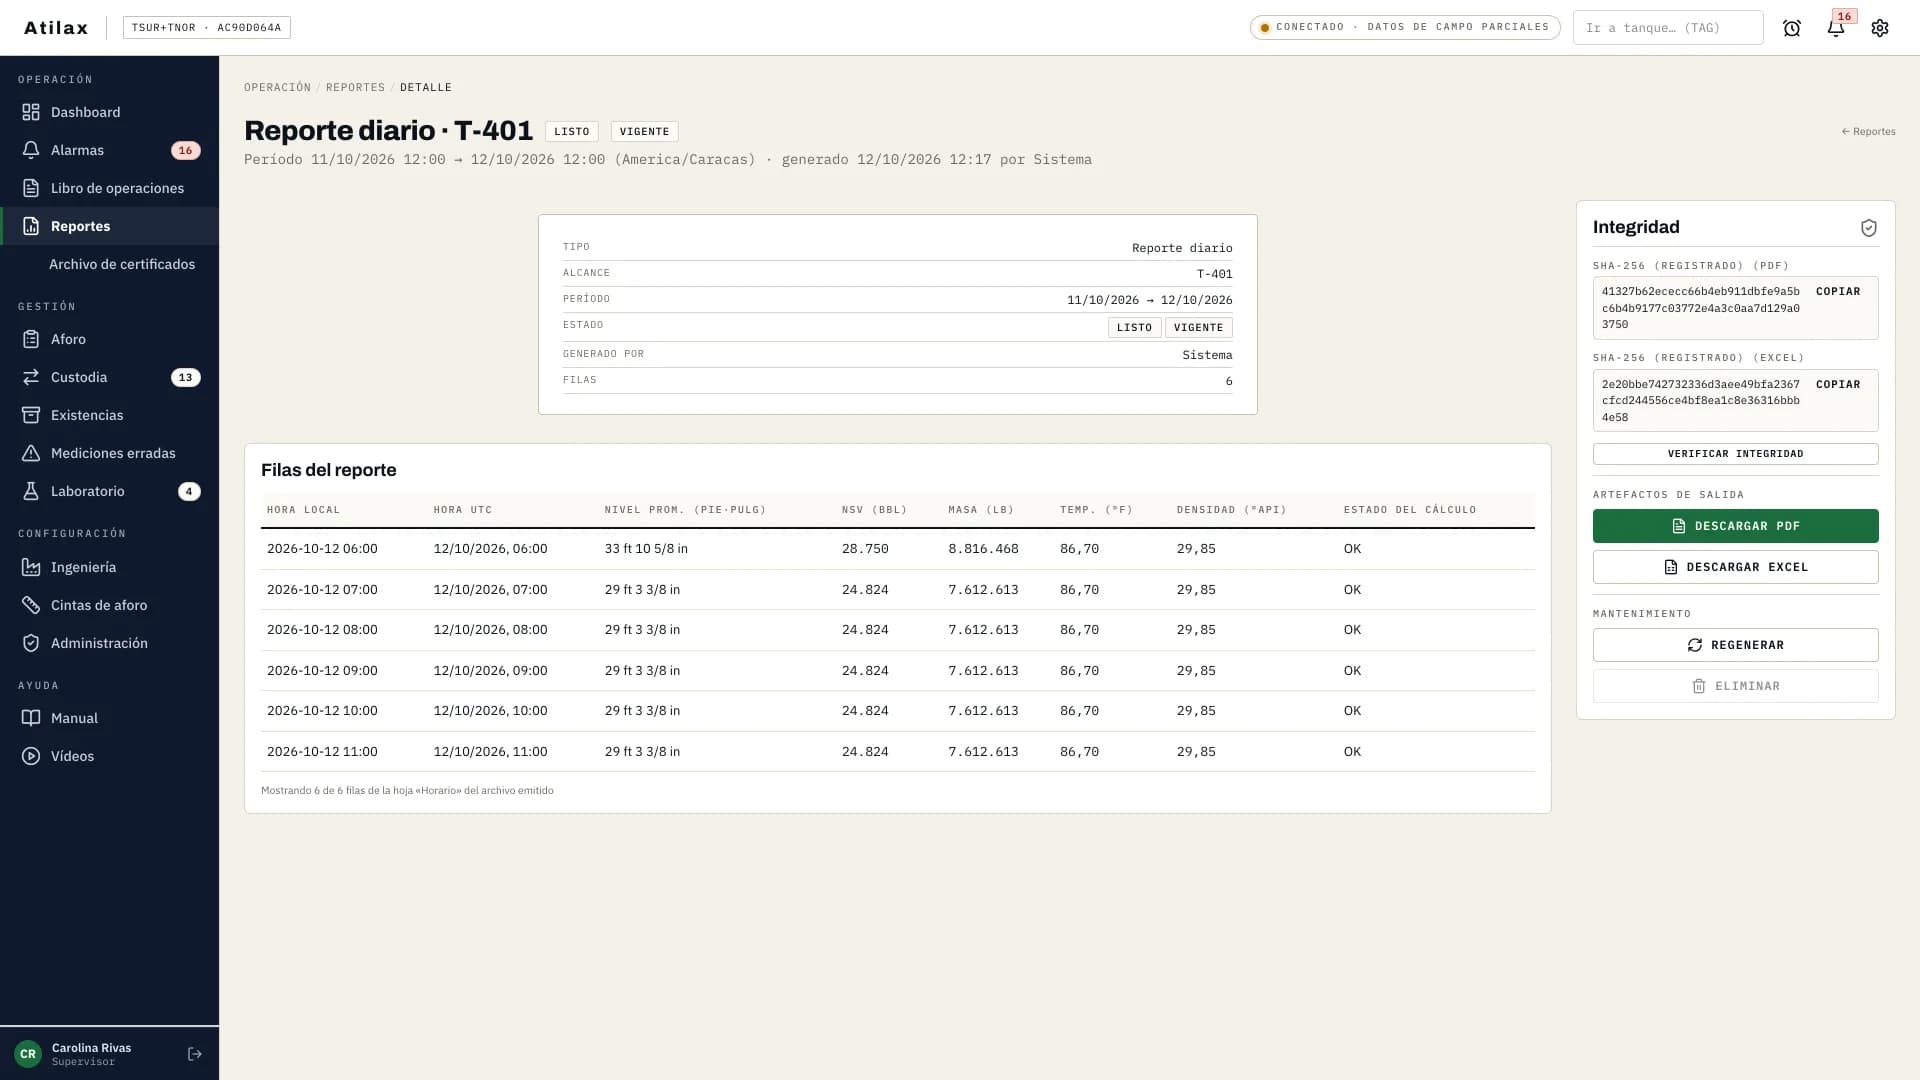This screenshot has width=1920, height=1080.
Task: Click the NSV (BBL) column header
Action: [874, 510]
